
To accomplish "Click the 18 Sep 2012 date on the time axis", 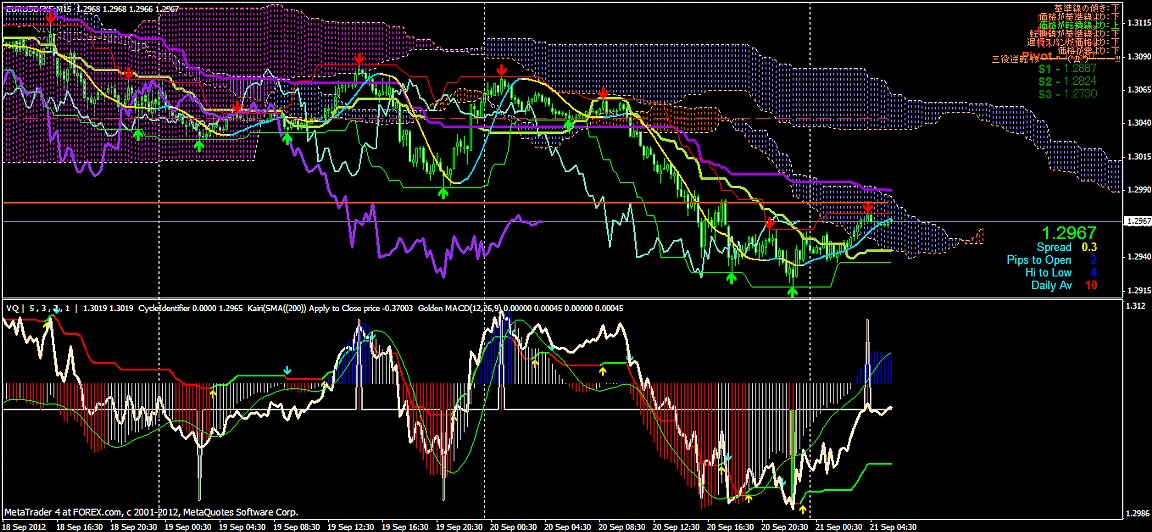I will [x=25, y=526].
